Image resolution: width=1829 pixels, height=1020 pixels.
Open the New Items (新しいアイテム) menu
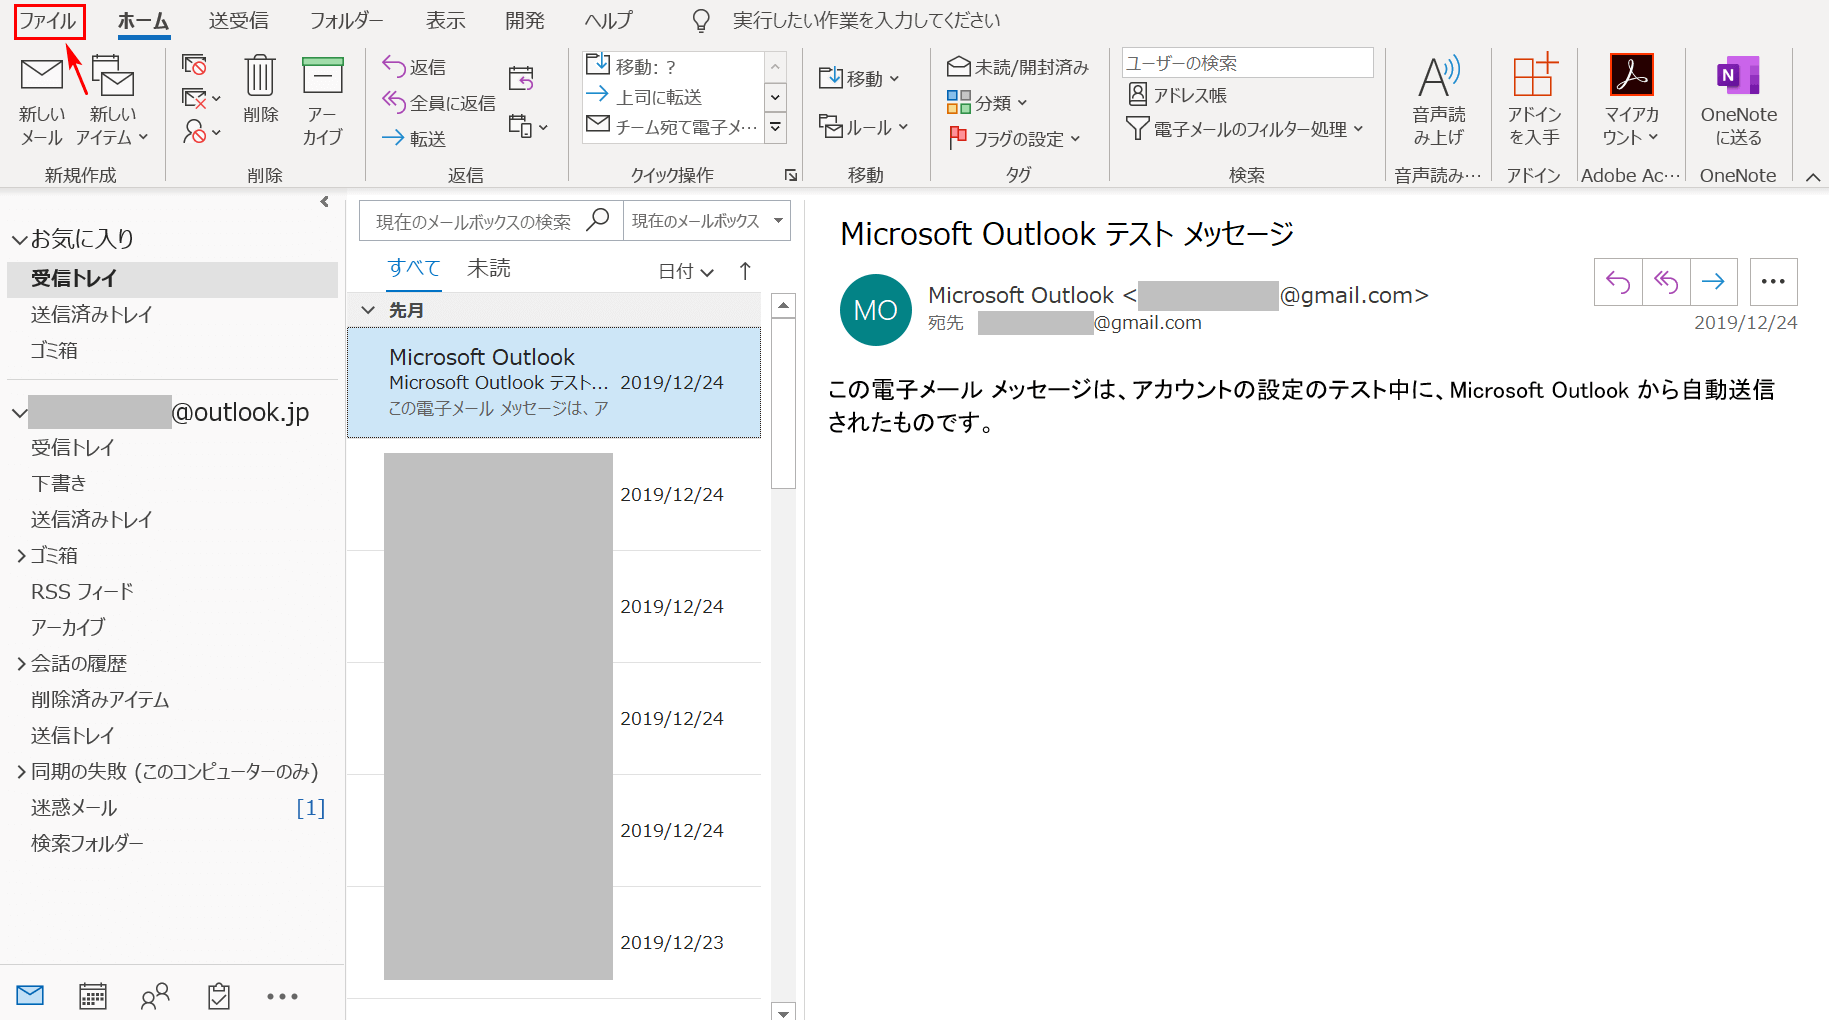pyautogui.click(x=112, y=100)
